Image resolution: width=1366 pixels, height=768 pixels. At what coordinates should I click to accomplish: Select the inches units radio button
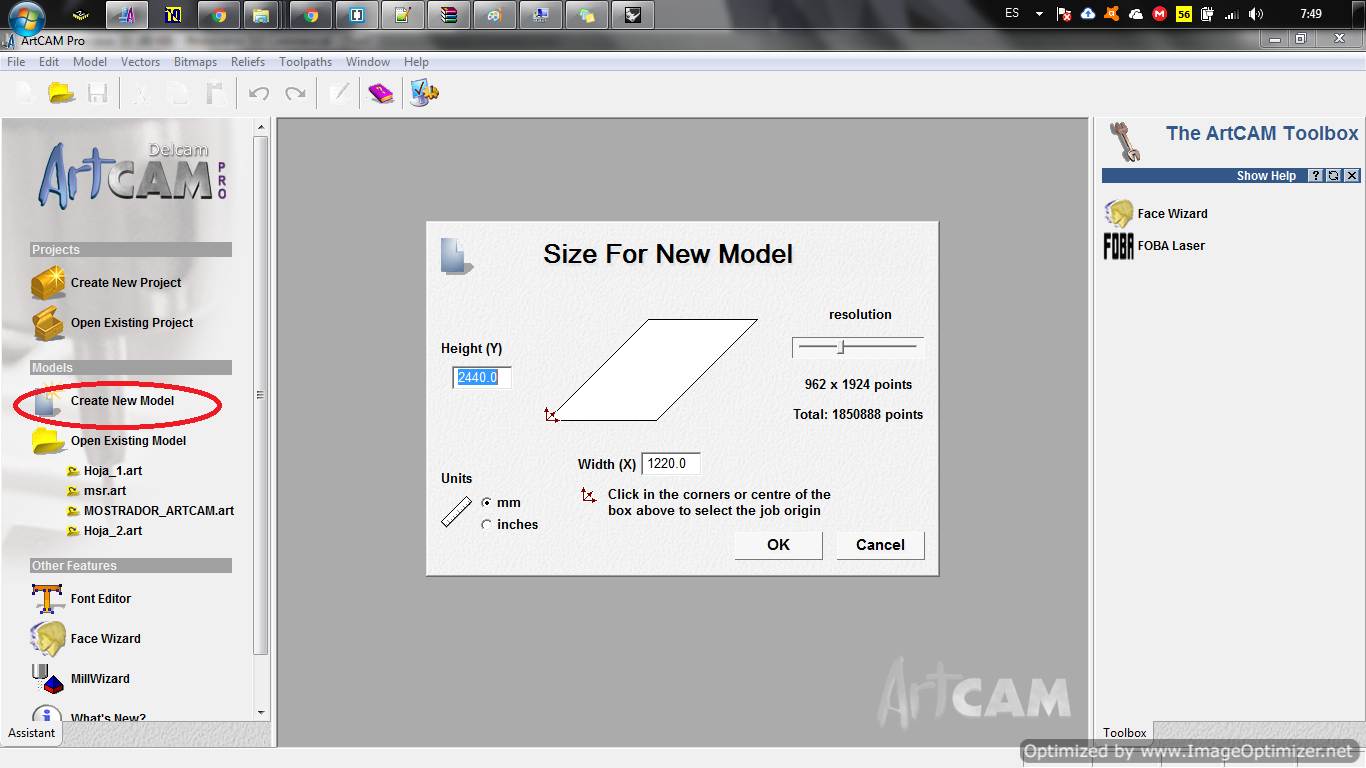pyautogui.click(x=487, y=525)
